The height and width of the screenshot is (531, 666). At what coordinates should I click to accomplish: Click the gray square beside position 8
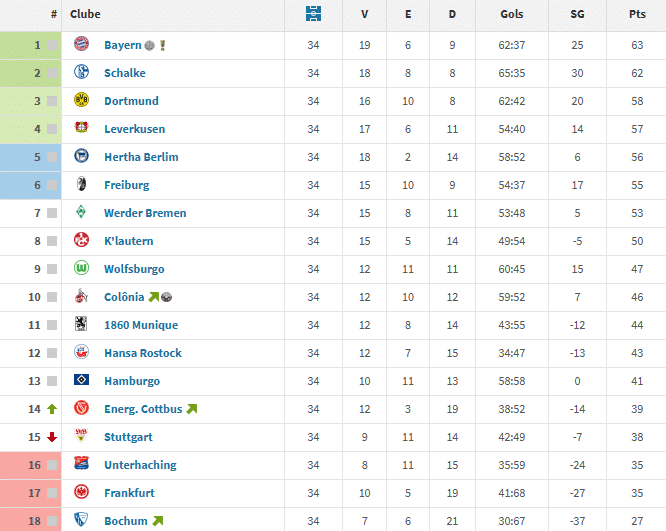52,241
